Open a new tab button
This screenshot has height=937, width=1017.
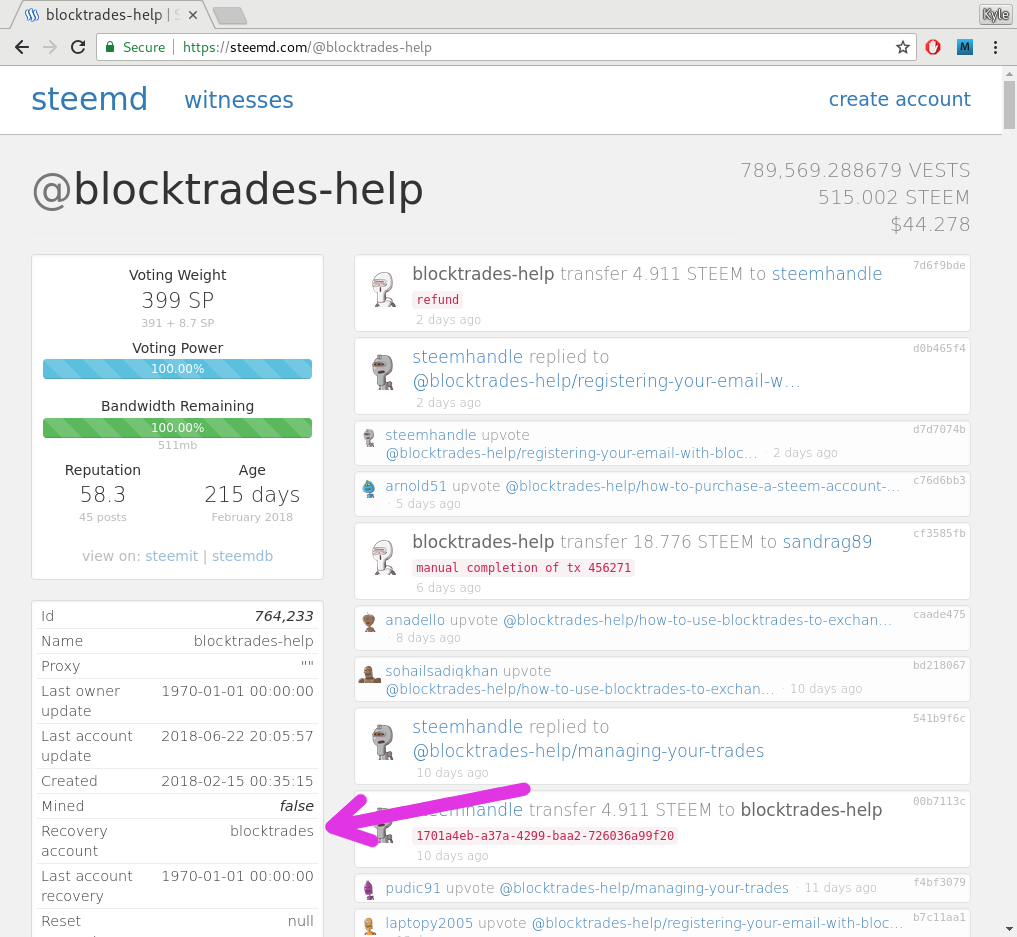point(230,15)
